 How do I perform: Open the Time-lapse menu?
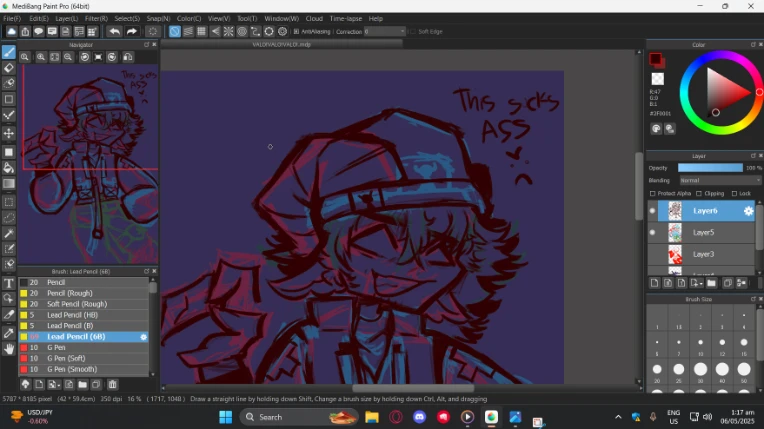(345, 19)
